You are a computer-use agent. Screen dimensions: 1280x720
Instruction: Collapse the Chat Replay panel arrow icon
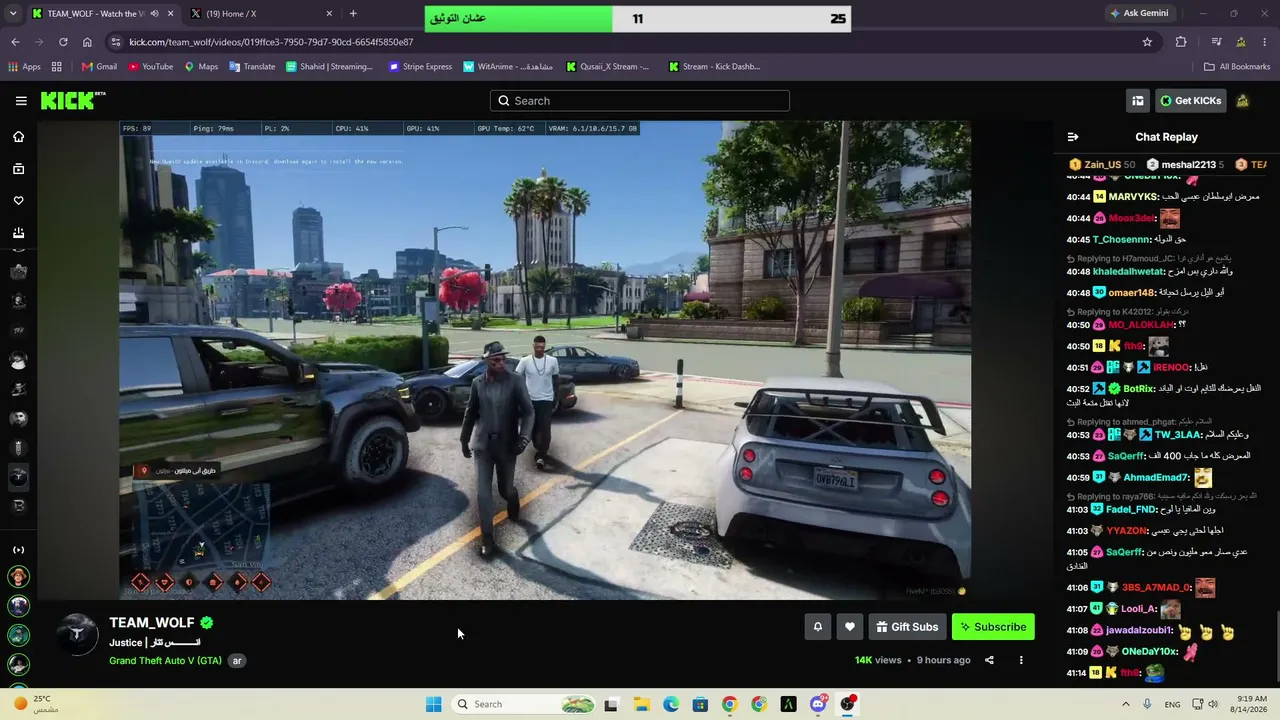(1073, 137)
